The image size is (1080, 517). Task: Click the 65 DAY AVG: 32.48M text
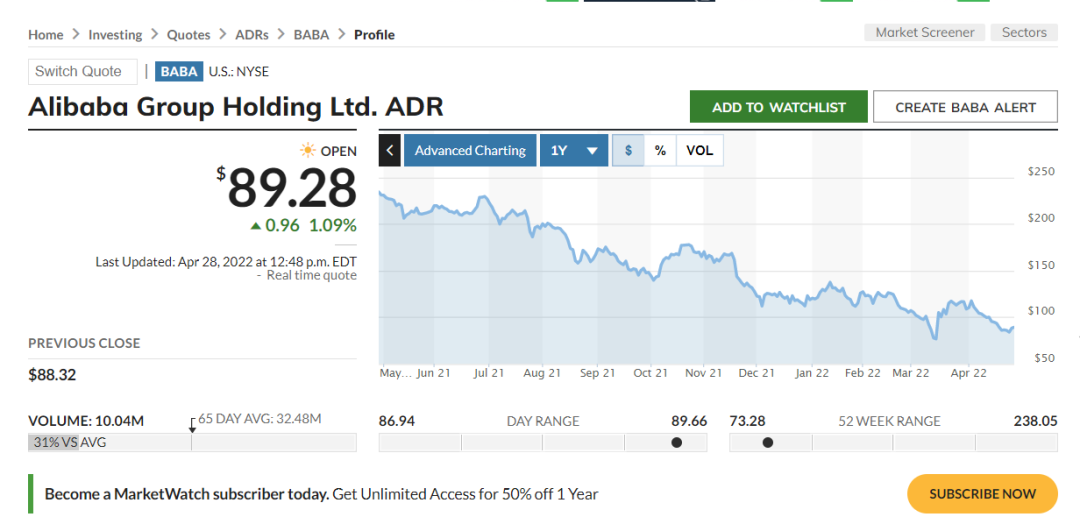click(260, 419)
